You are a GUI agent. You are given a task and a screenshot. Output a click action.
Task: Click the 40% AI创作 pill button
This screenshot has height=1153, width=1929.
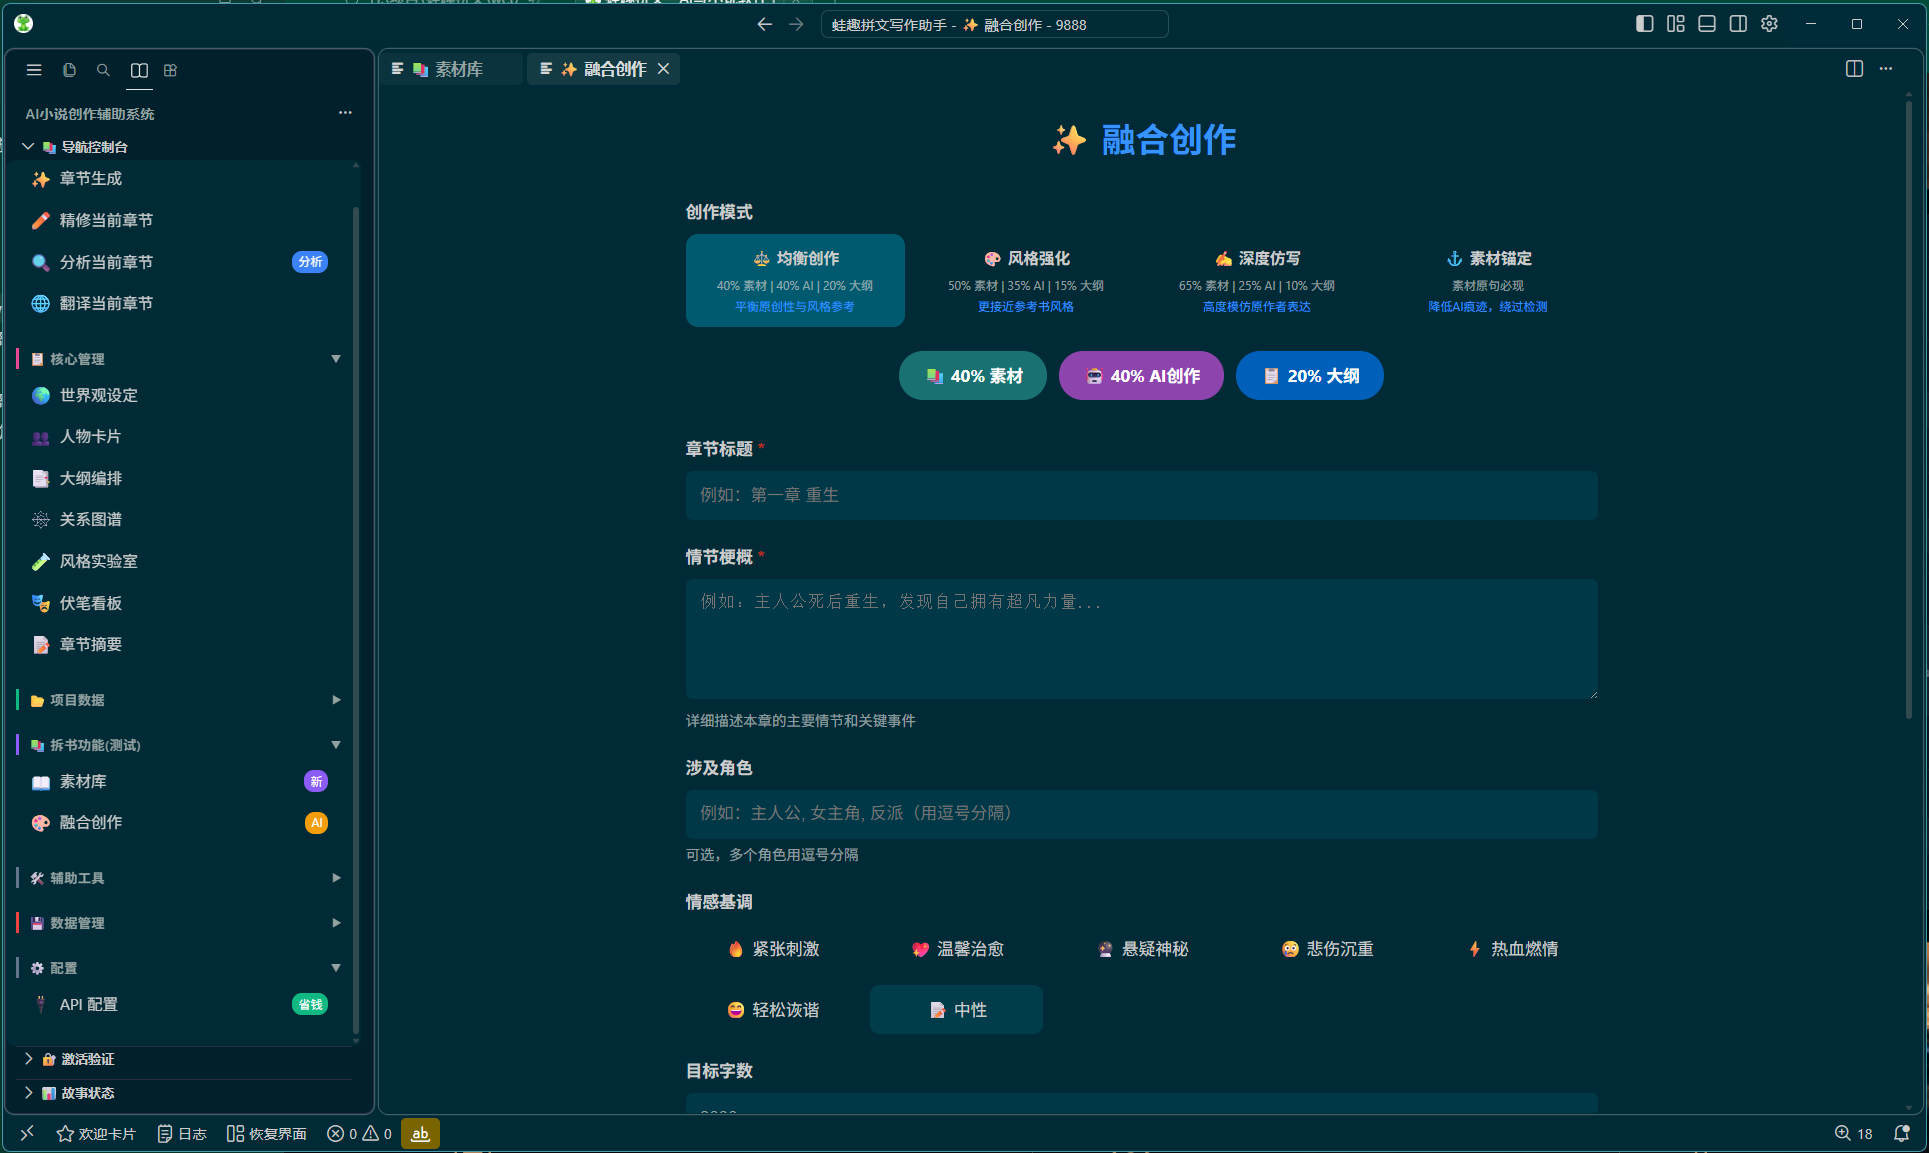[x=1141, y=376]
